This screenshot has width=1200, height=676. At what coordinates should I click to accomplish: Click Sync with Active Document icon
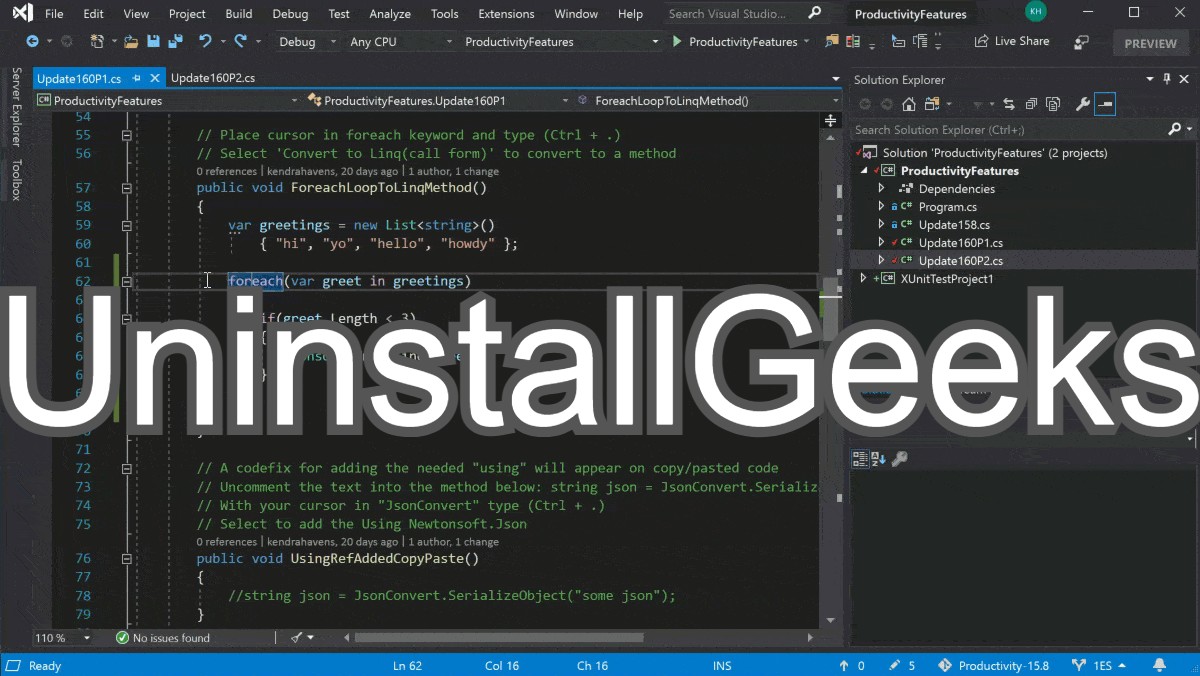click(x=1008, y=104)
